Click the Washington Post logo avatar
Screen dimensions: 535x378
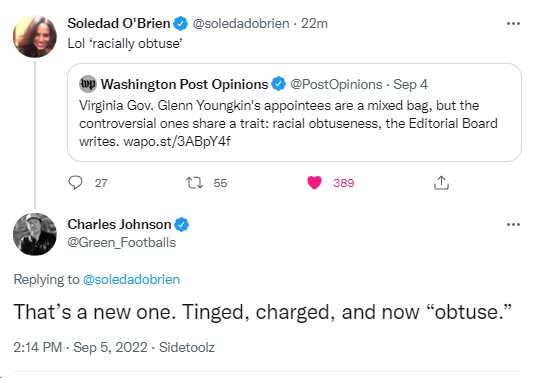88,84
